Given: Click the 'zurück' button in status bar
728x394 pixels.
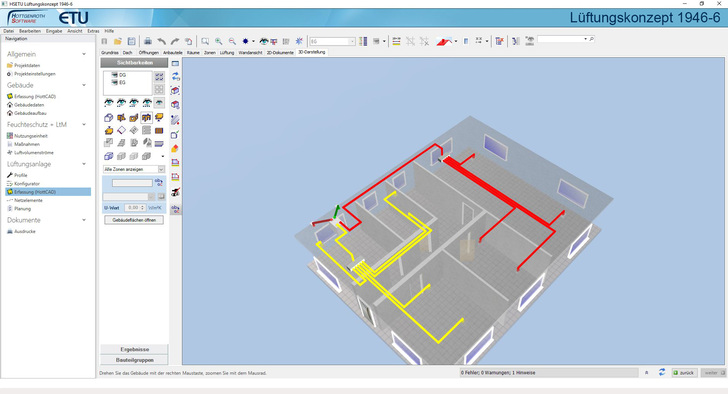Looking at the screenshot, I should [x=684, y=373].
